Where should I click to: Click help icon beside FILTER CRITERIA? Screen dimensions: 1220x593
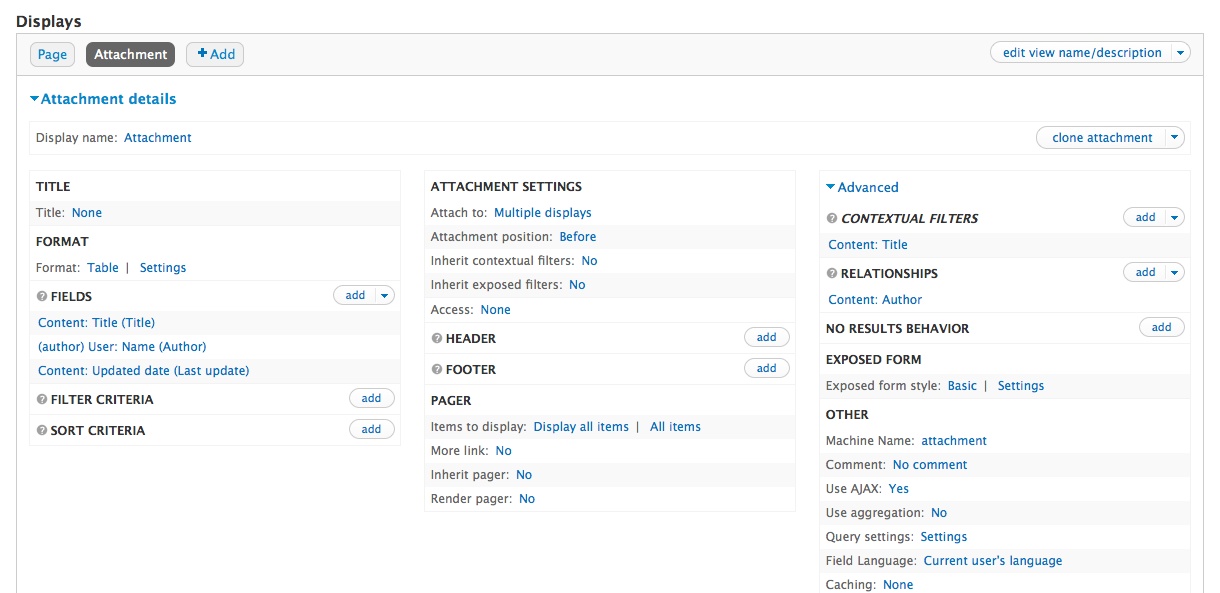click(x=42, y=400)
